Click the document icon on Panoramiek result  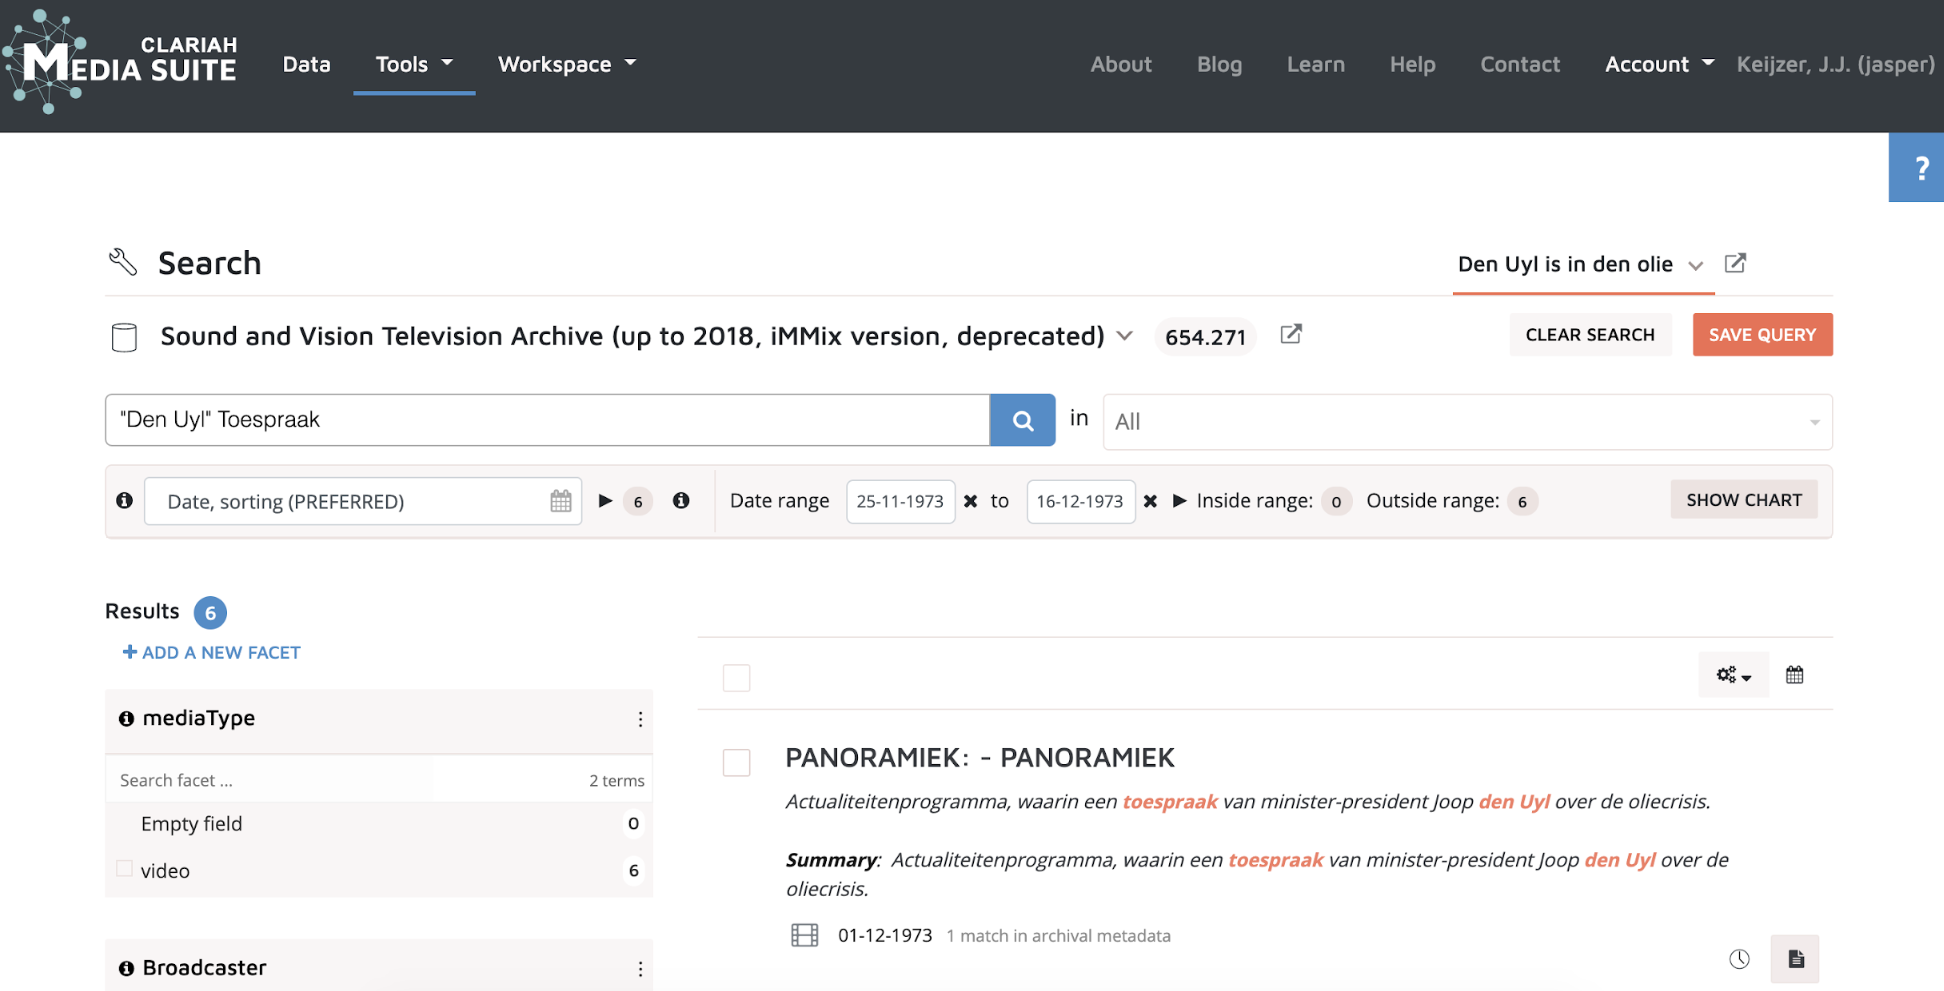coord(1795,959)
